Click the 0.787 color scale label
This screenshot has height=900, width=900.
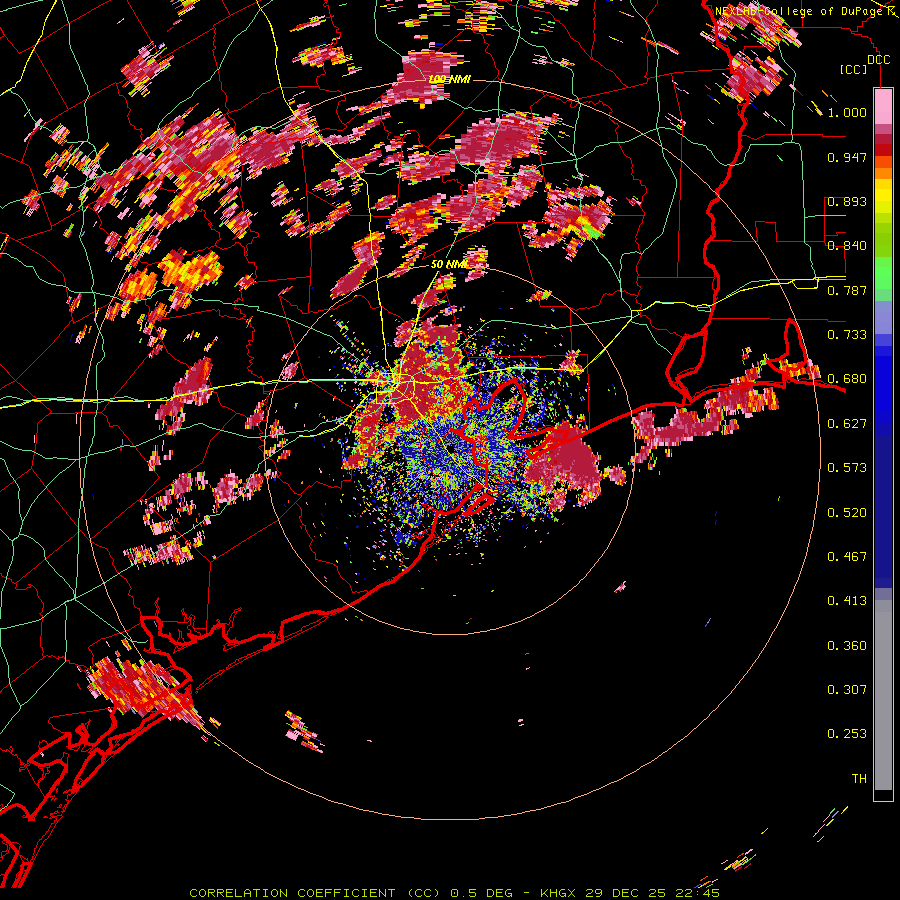847,290
